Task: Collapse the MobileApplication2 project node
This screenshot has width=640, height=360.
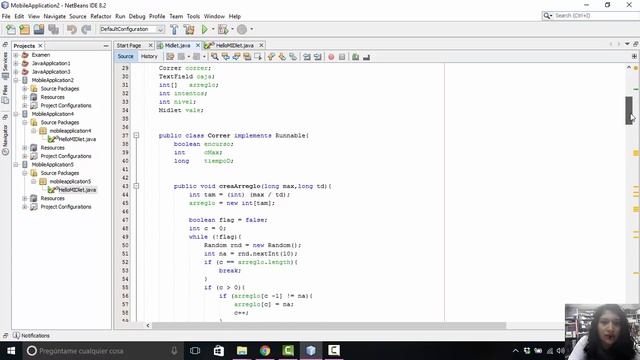Action: pyautogui.click(x=16, y=80)
